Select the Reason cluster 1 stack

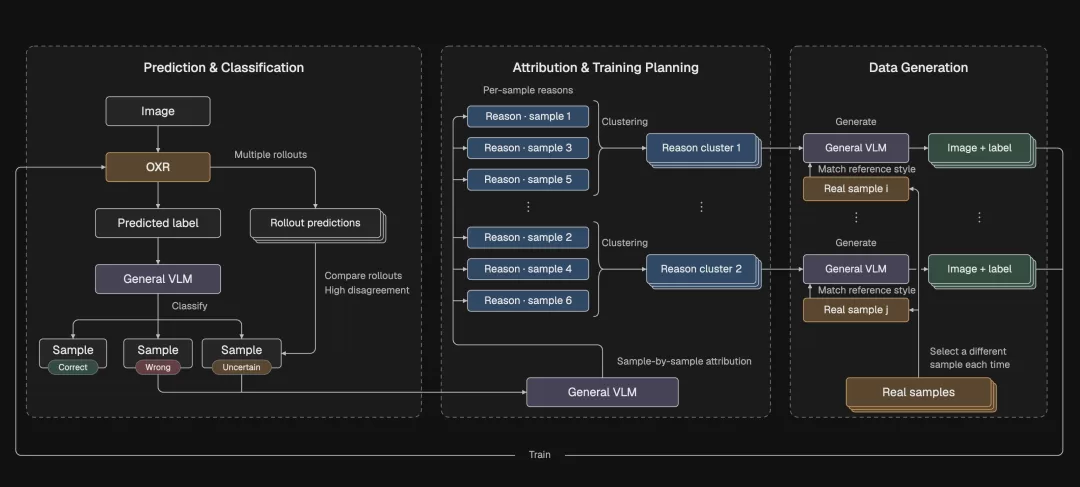point(703,149)
